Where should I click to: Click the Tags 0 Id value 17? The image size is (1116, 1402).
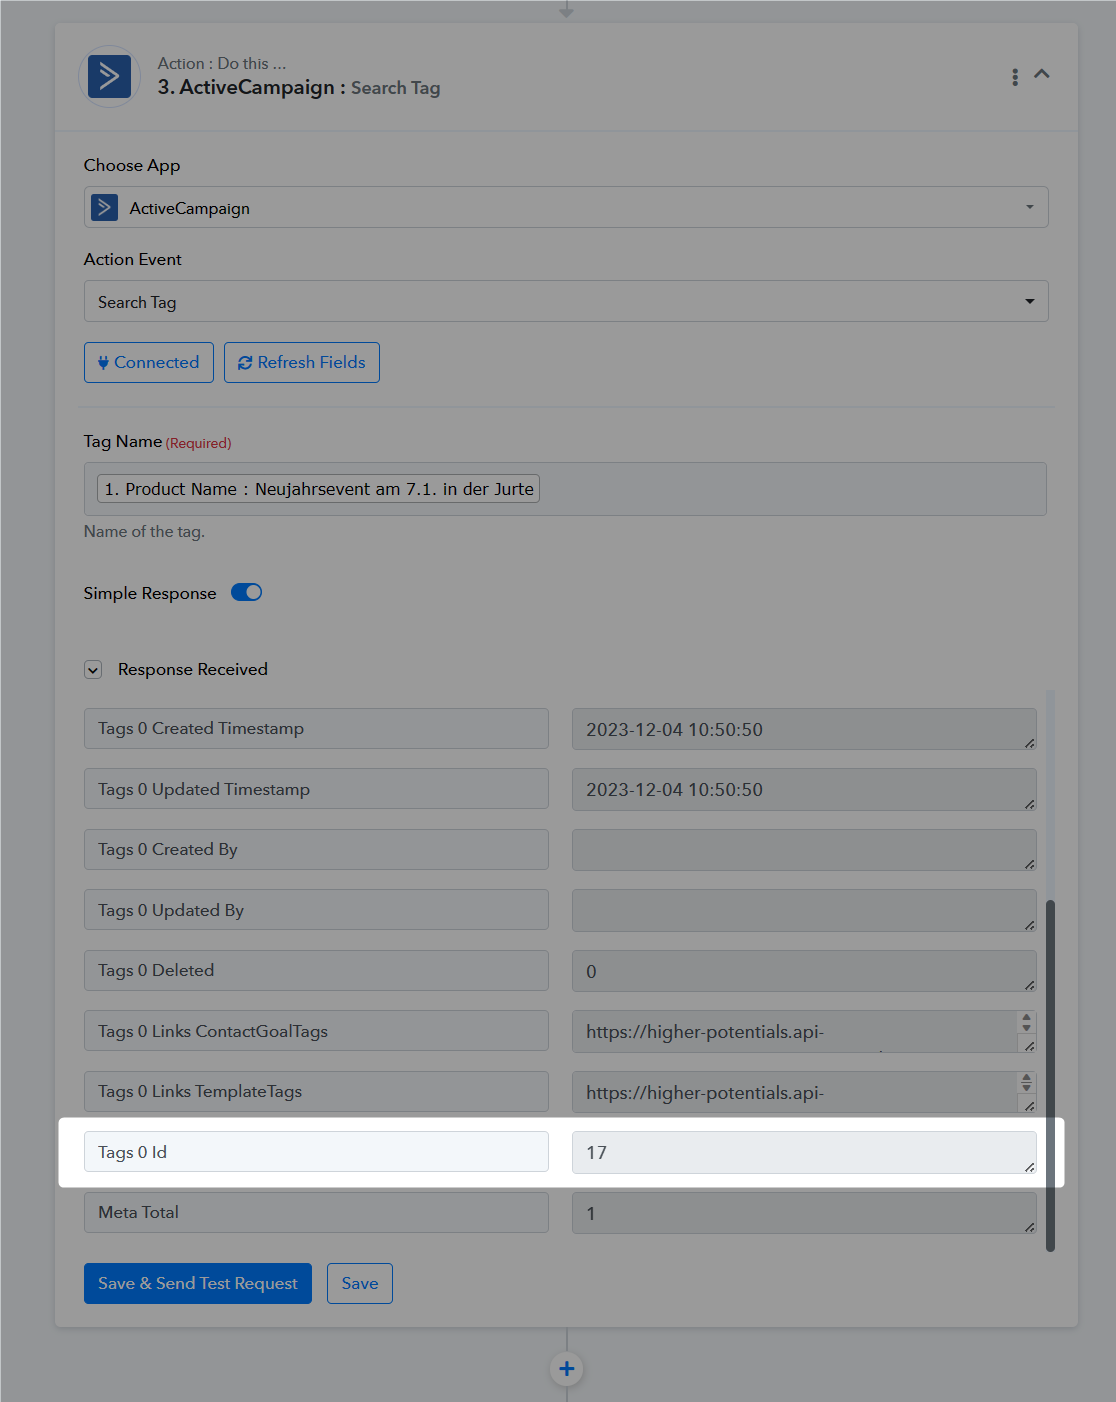click(804, 1153)
